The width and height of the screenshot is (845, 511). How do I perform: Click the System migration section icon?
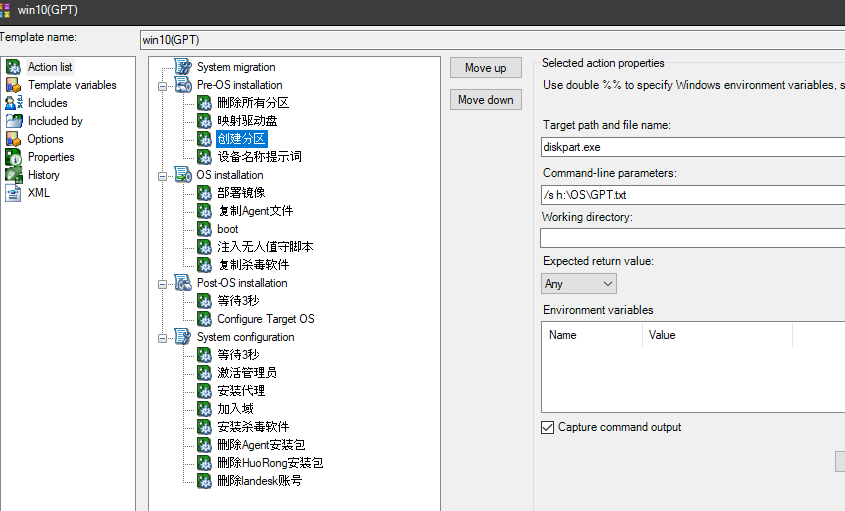[x=183, y=67]
